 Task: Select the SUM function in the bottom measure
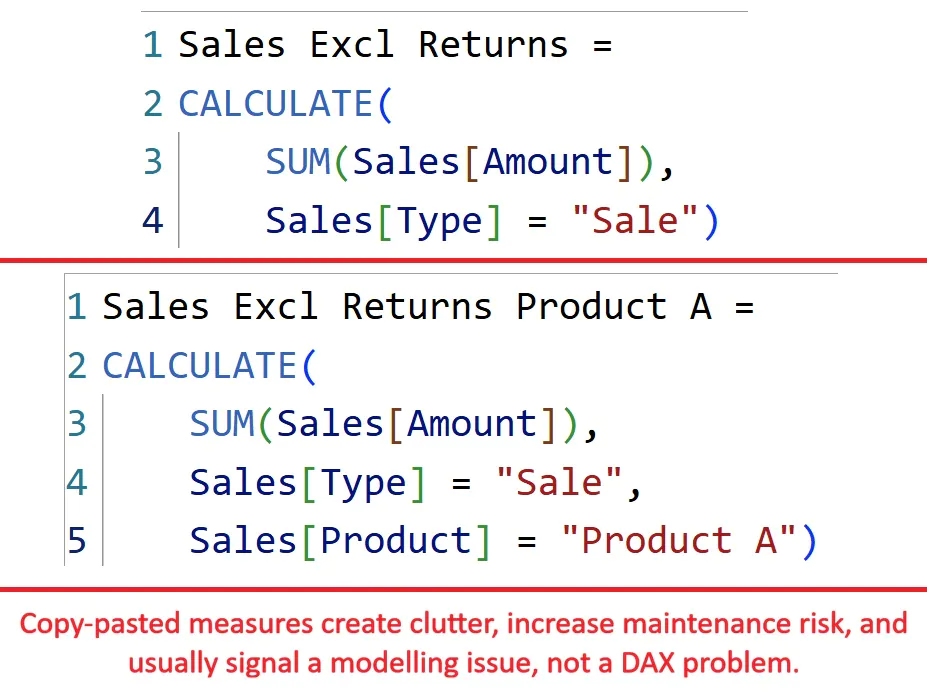[x=222, y=424]
